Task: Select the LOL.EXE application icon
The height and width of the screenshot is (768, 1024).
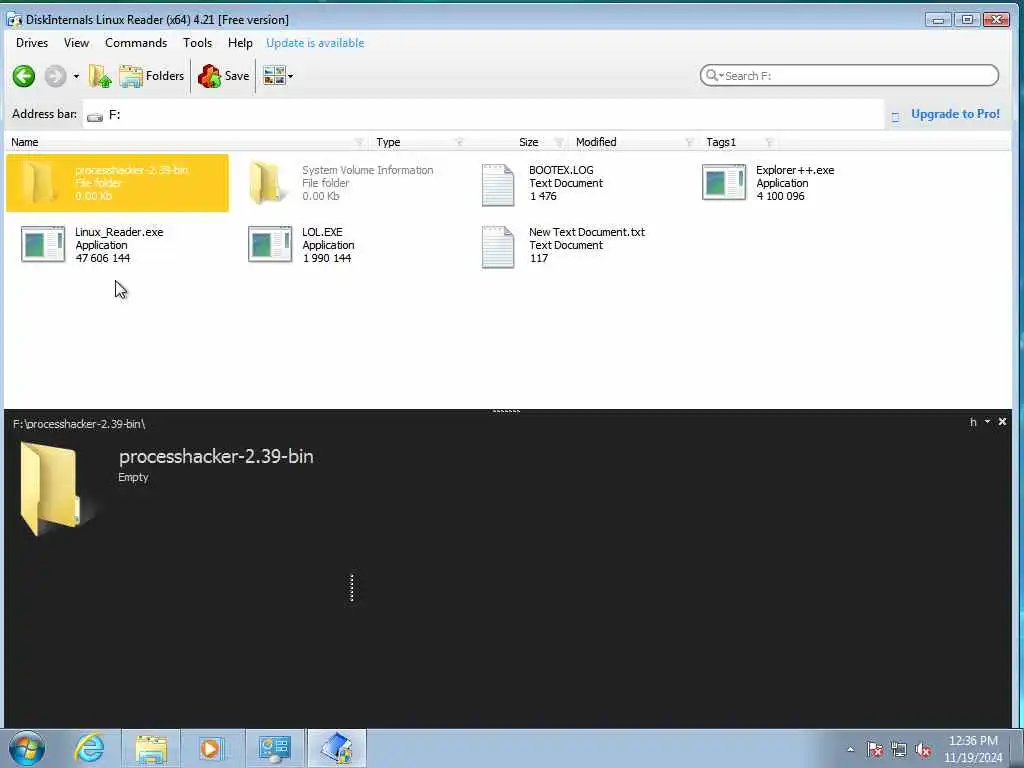Action: 270,244
